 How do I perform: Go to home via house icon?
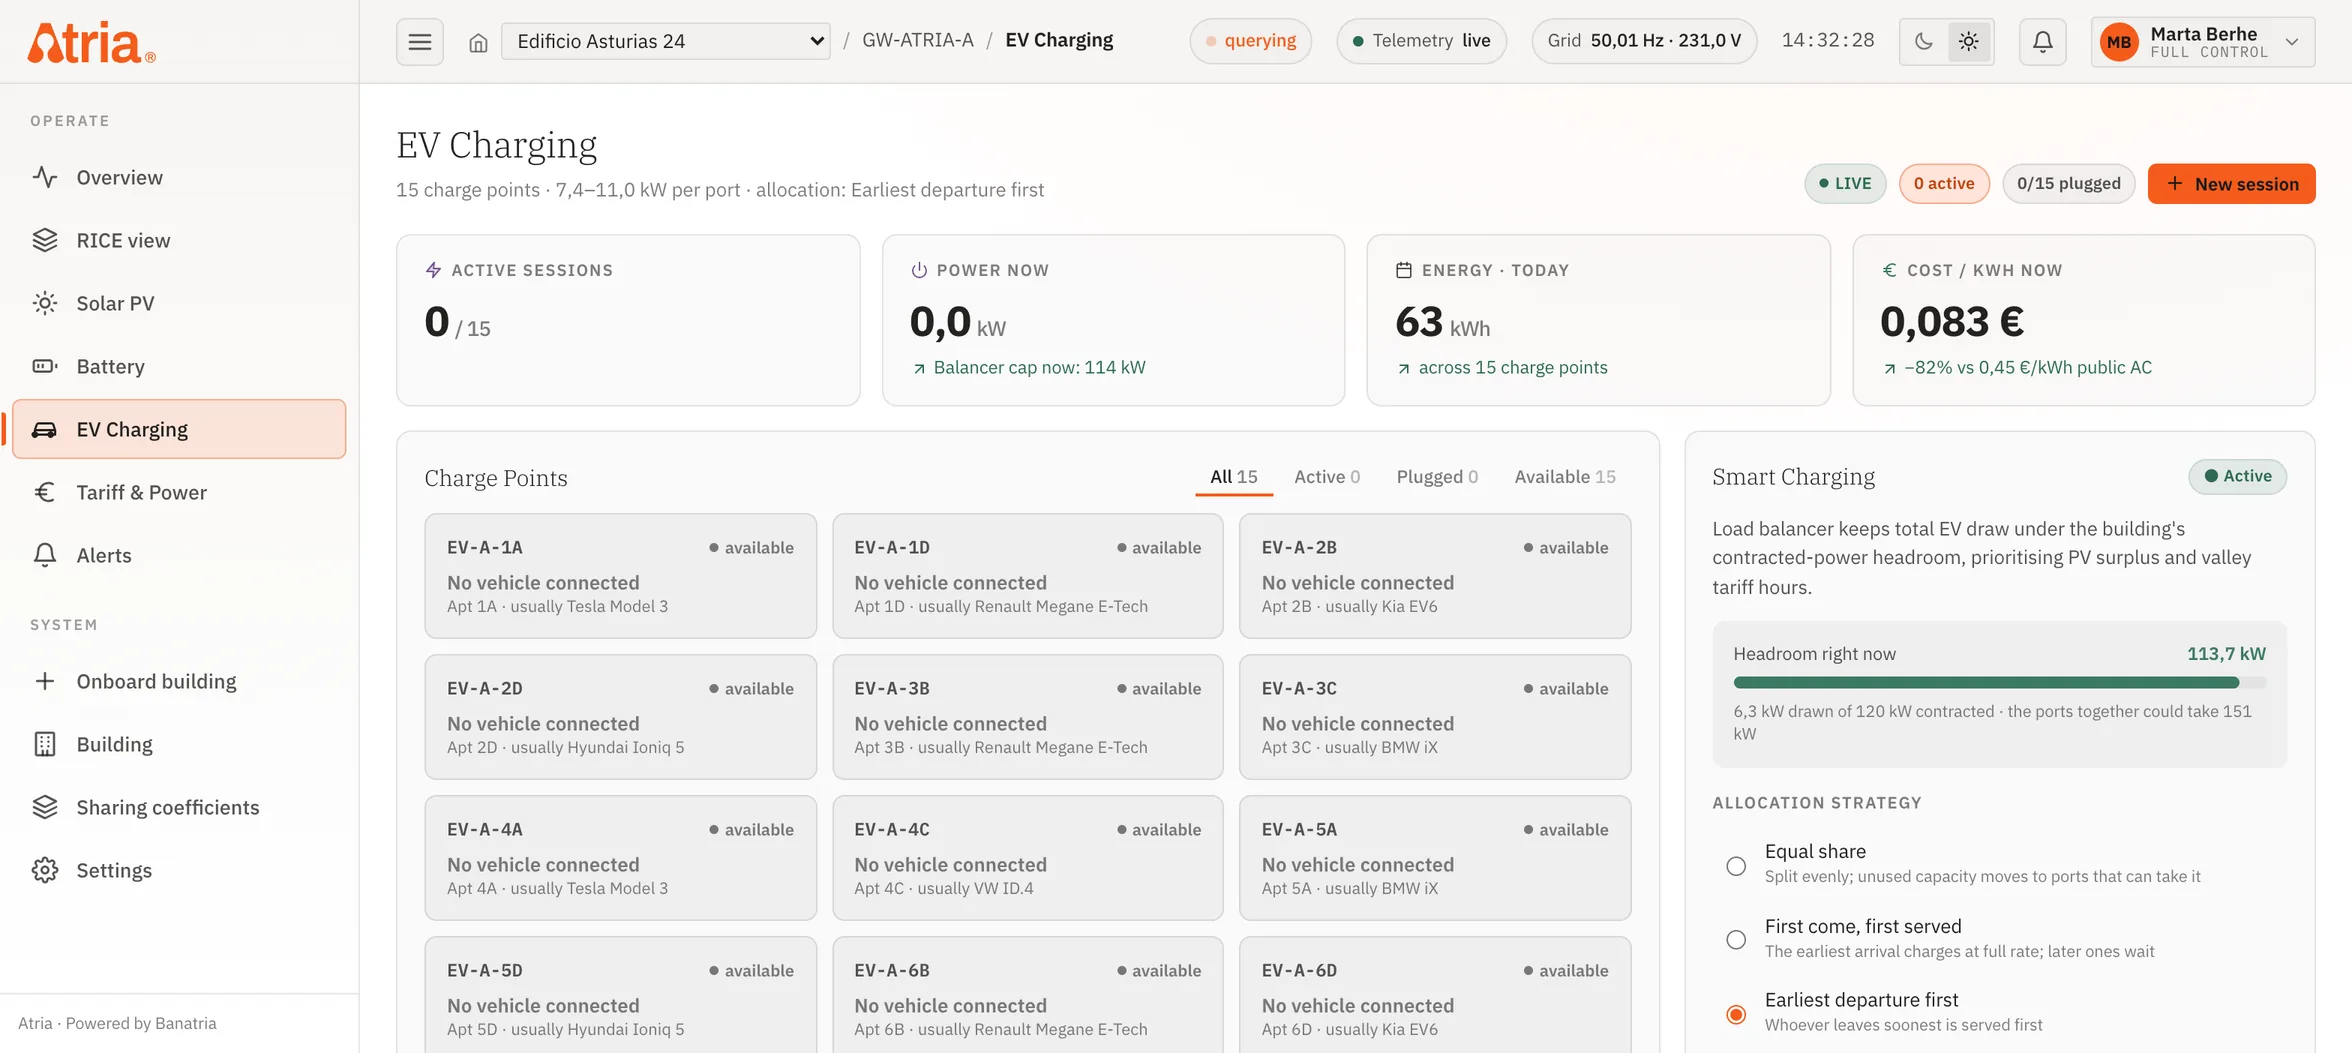point(478,42)
